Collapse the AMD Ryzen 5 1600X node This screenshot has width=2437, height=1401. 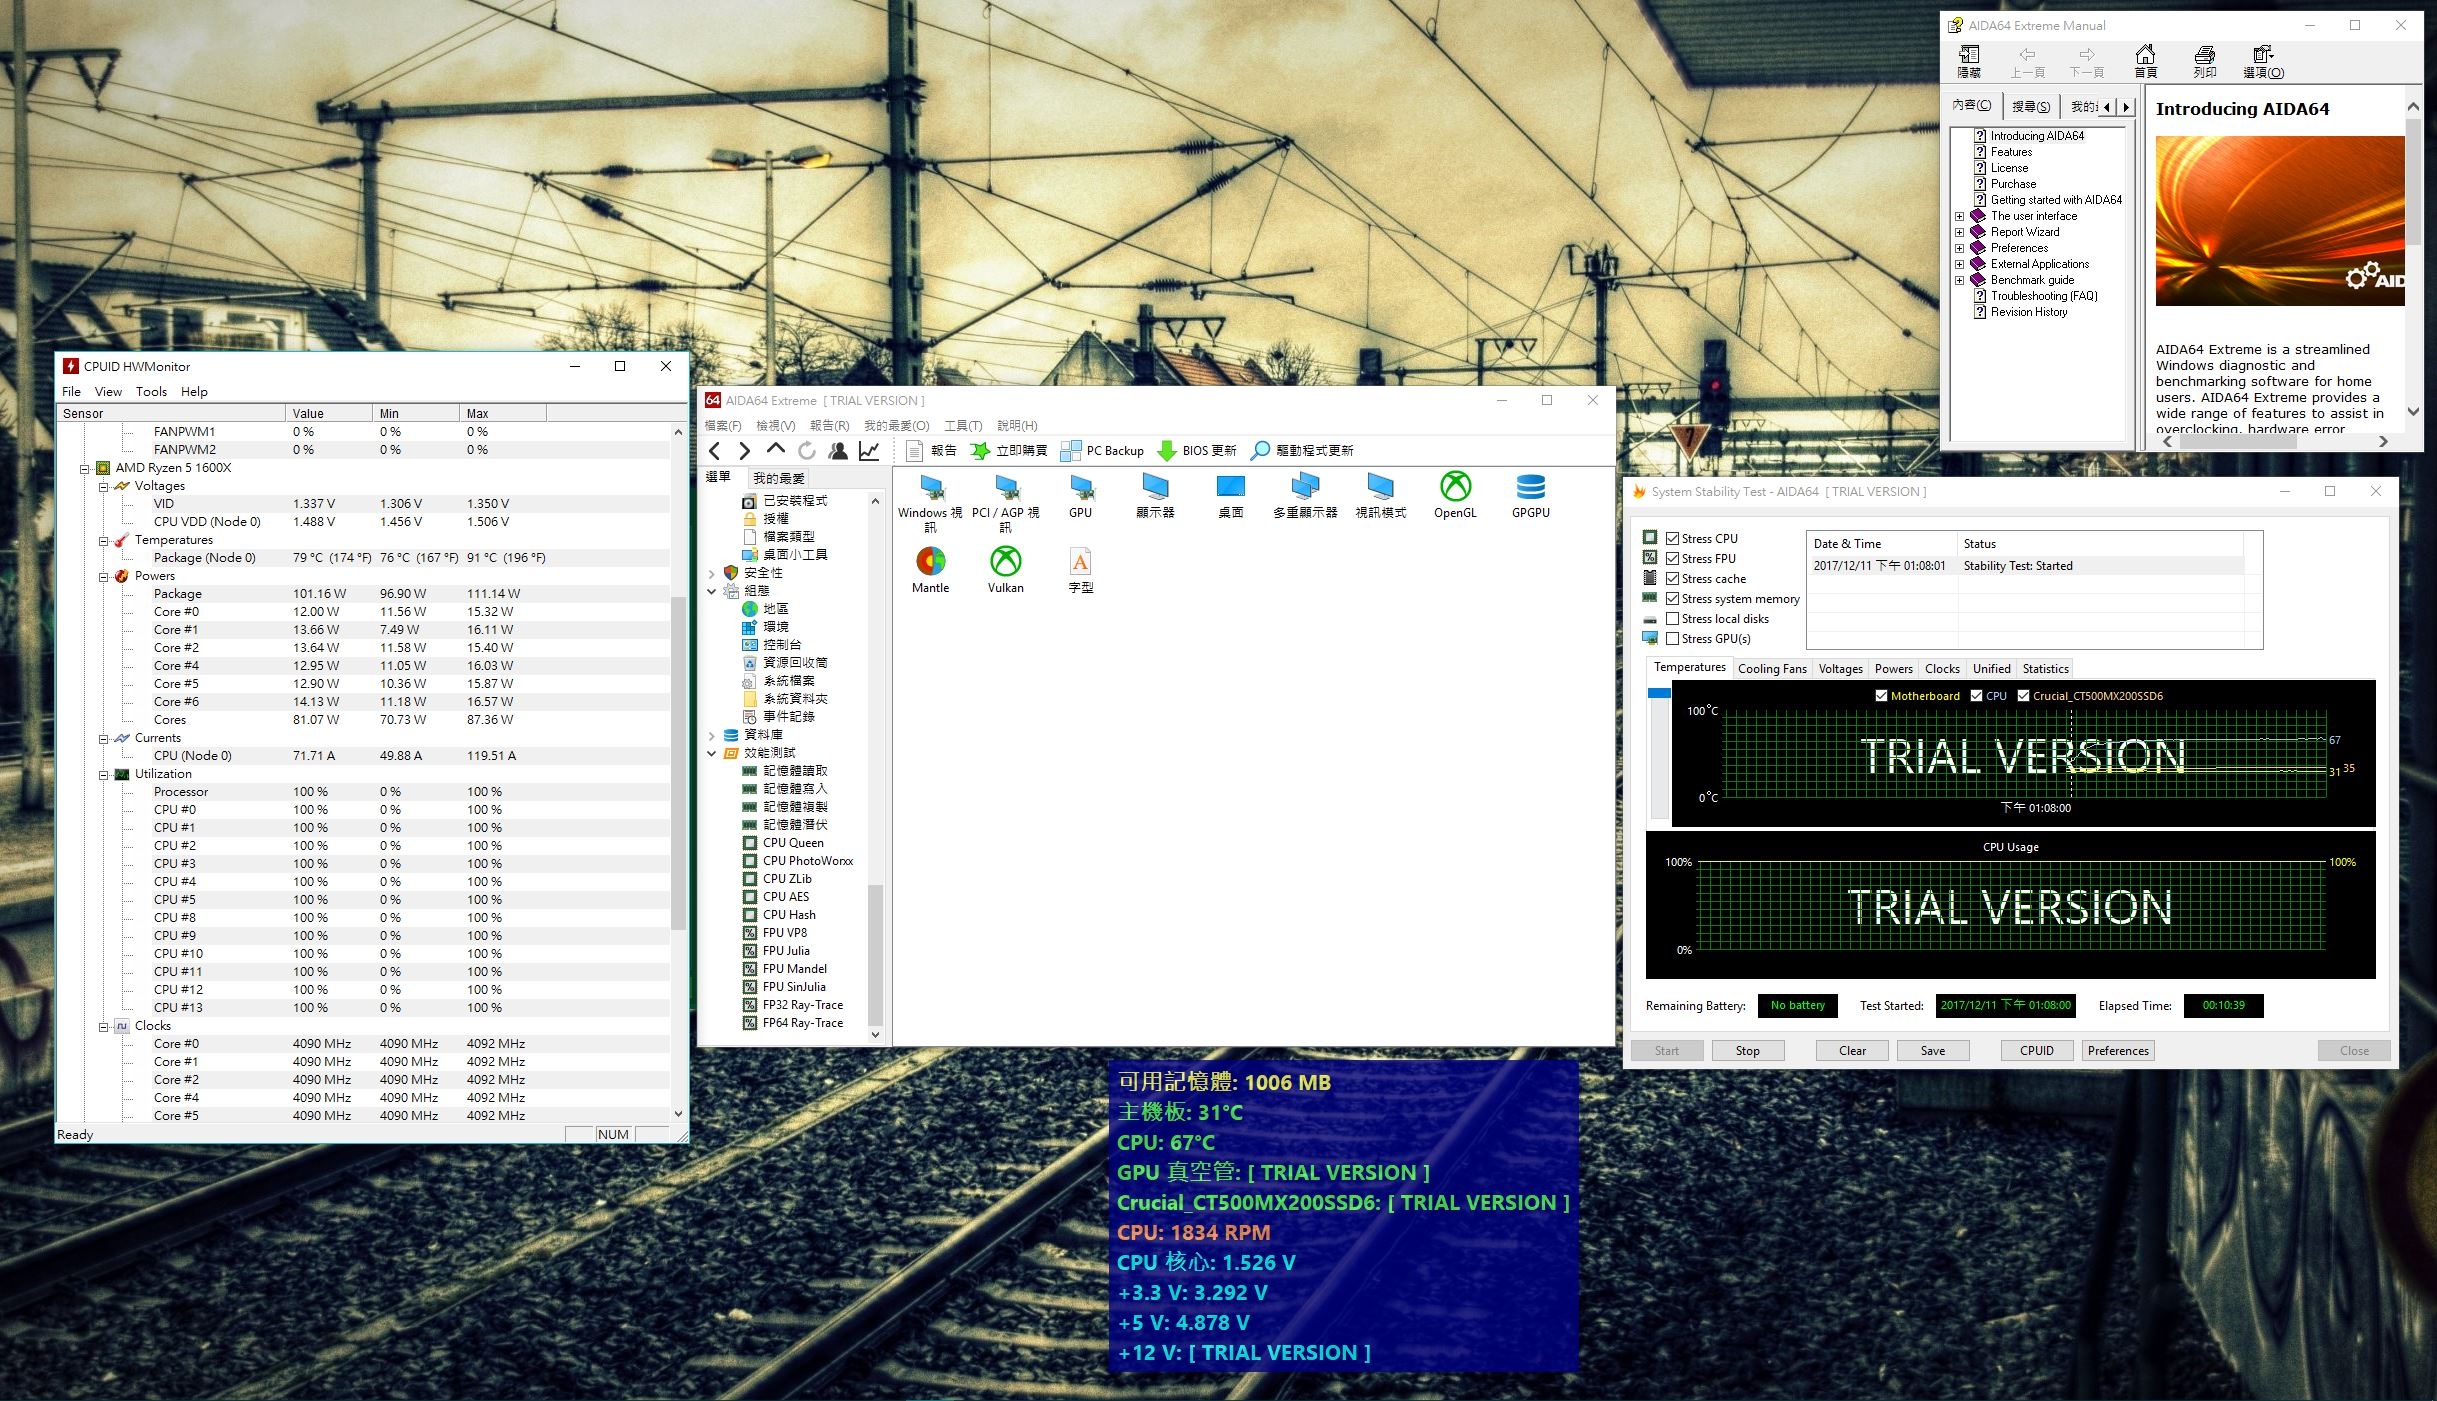[85, 468]
